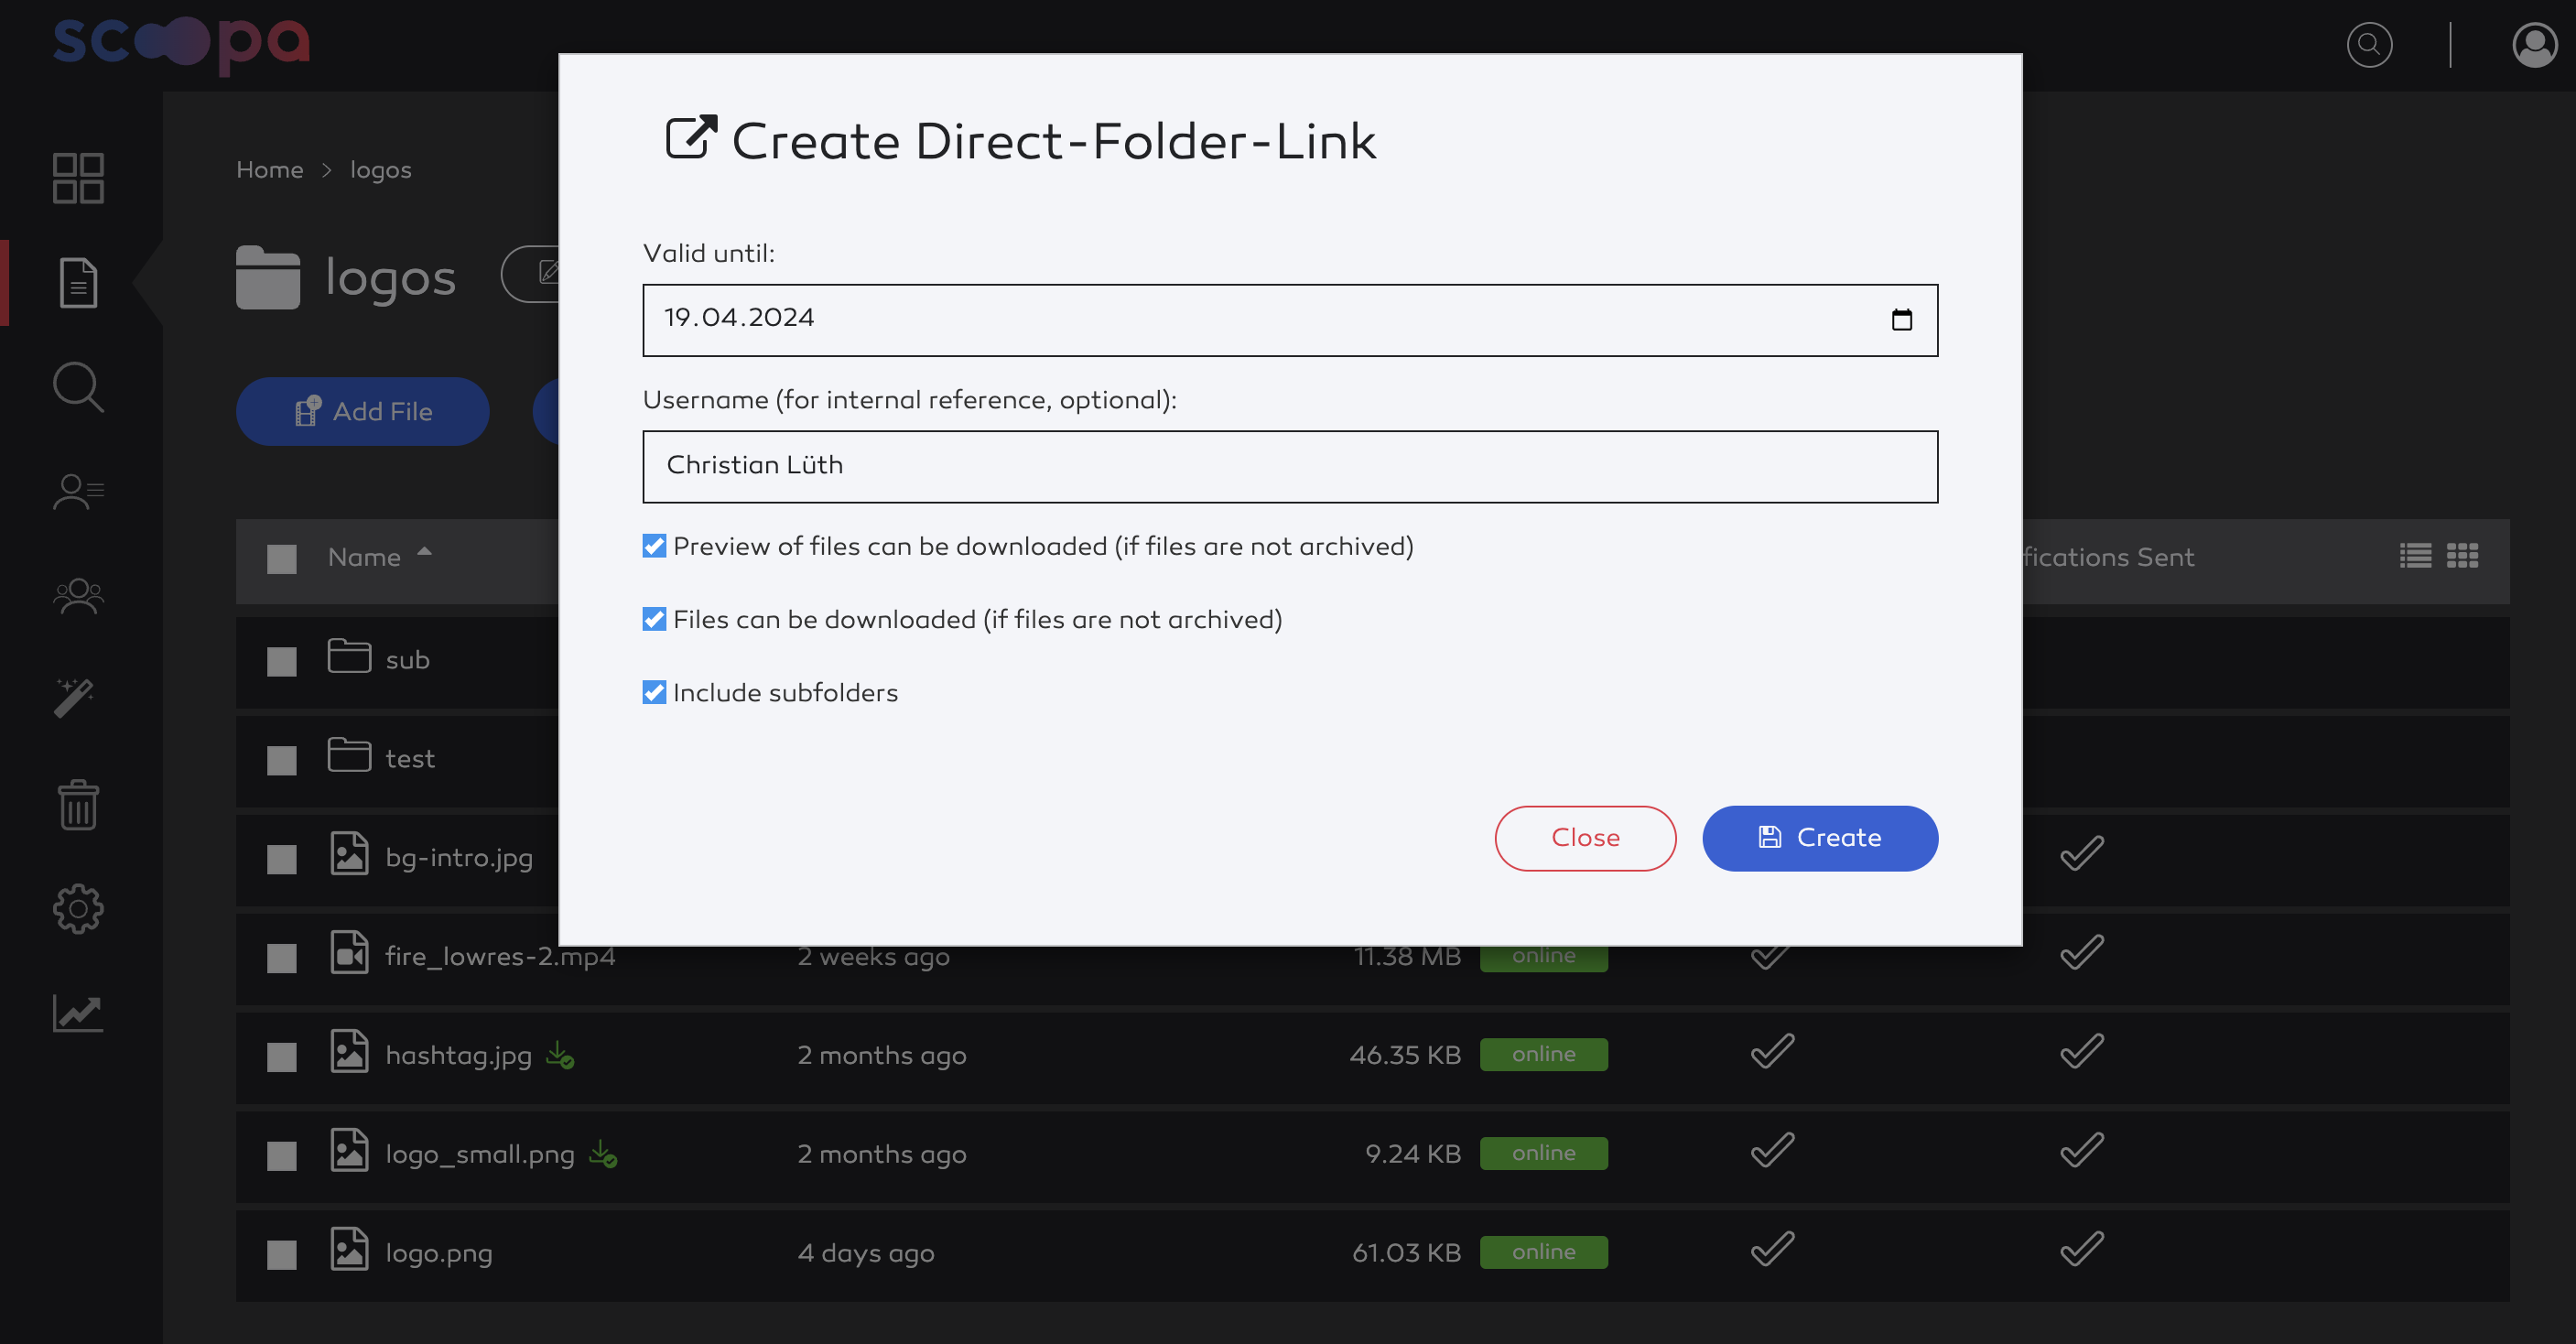The image size is (2576, 1344).
Task: Open the calendar picker in date field
Action: (x=1901, y=320)
